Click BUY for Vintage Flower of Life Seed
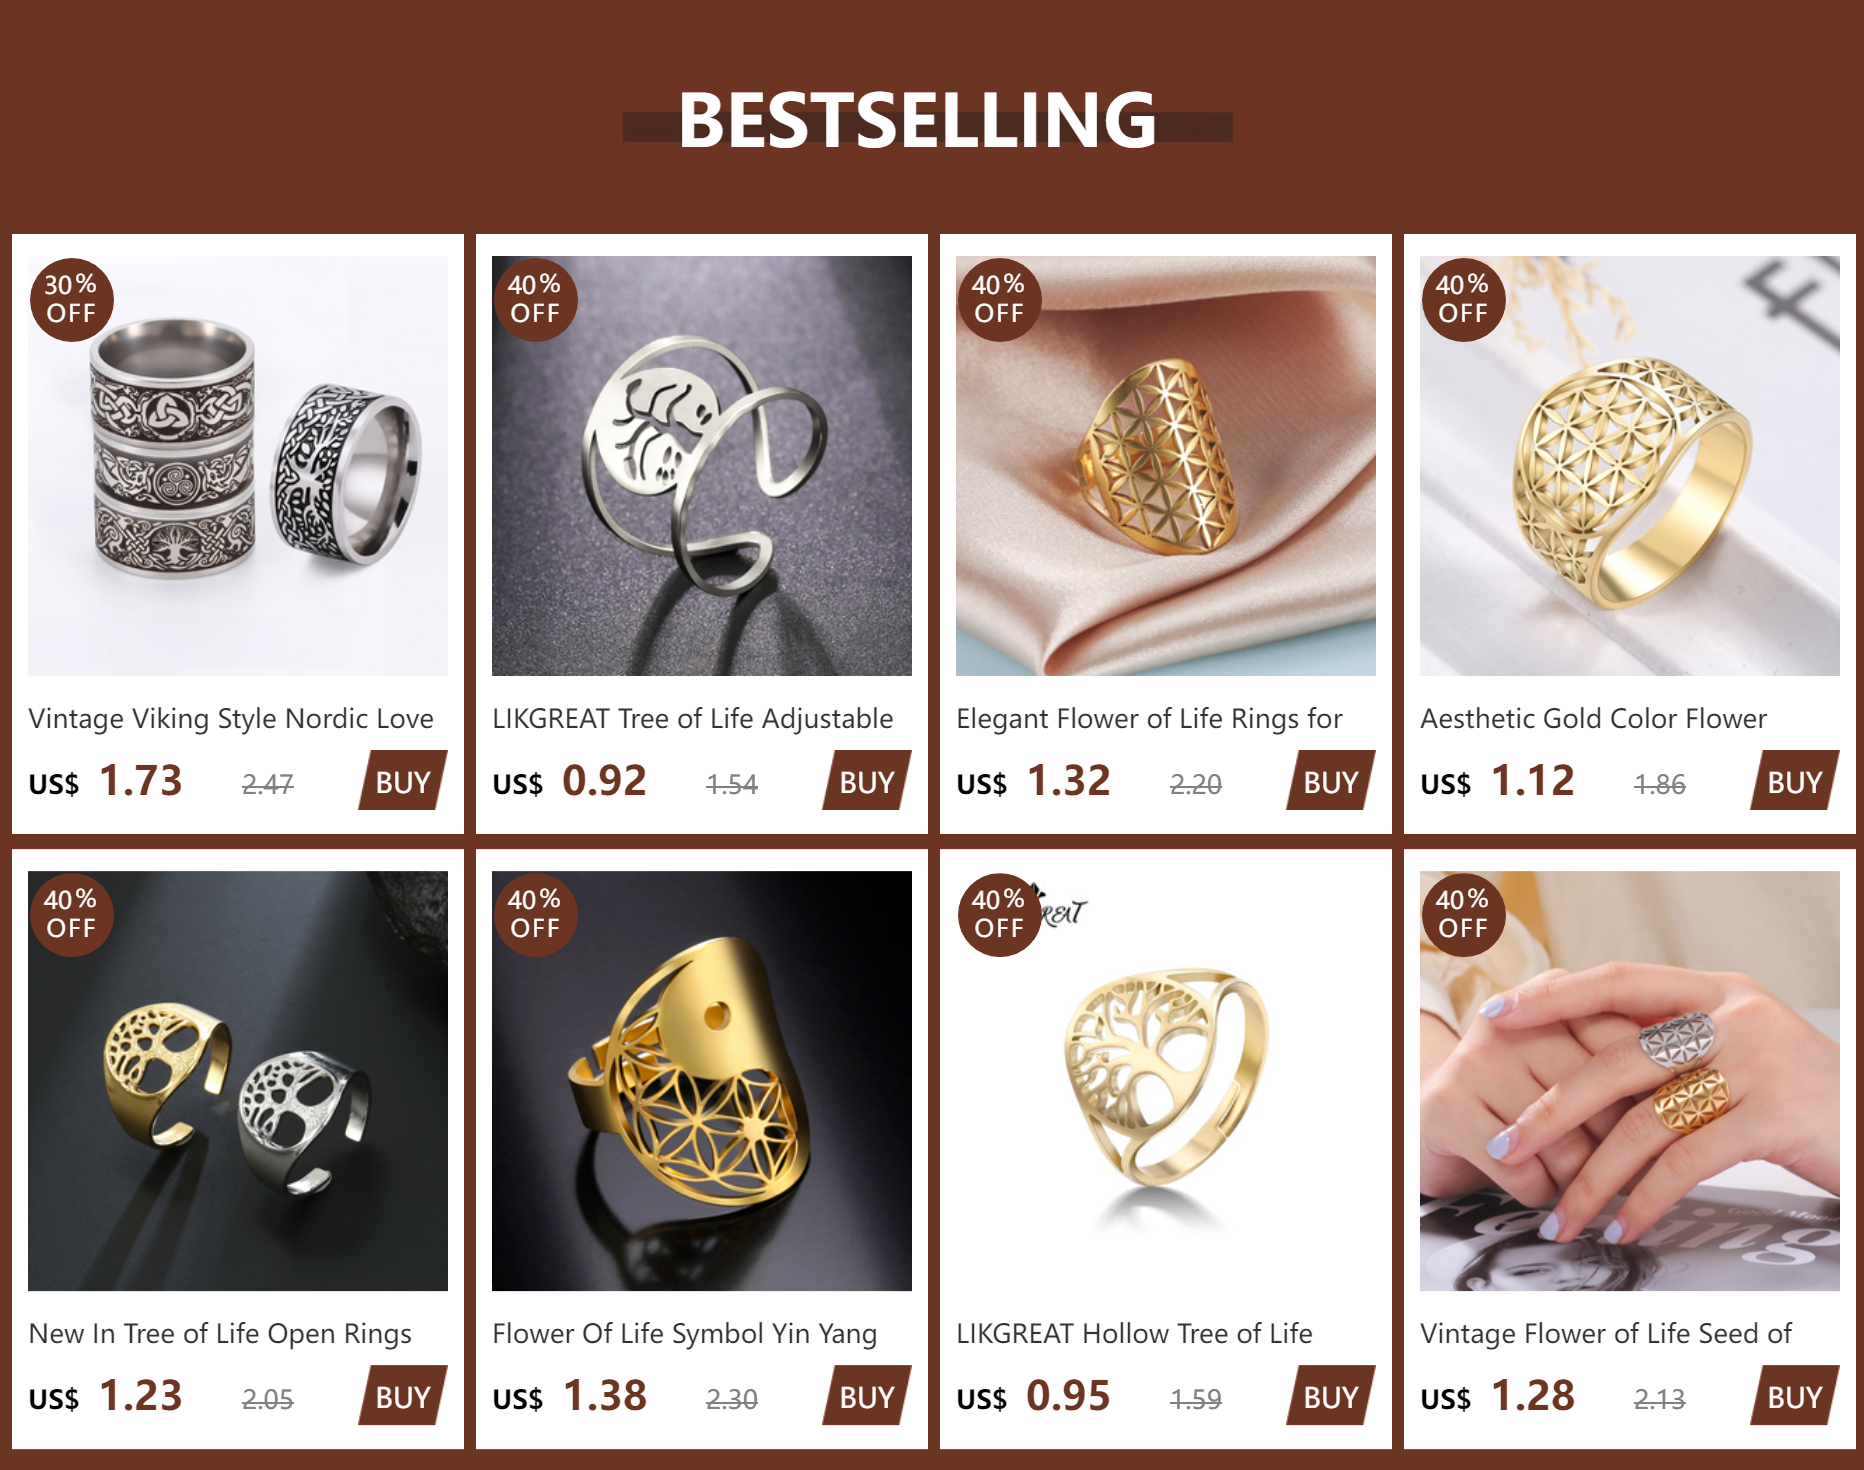Image resolution: width=1864 pixels, height=1470 pixels. click(1795, 1395)
